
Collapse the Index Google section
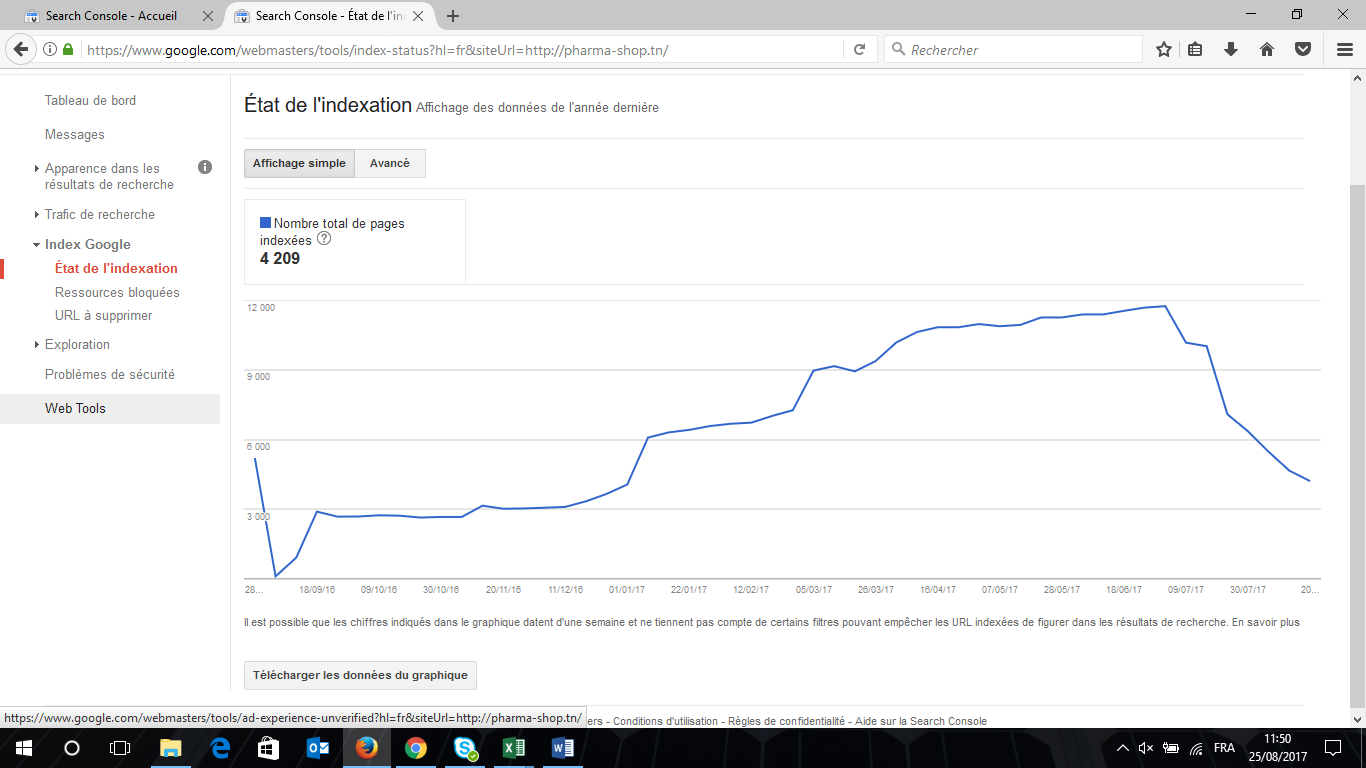click(x=88, y=244)
